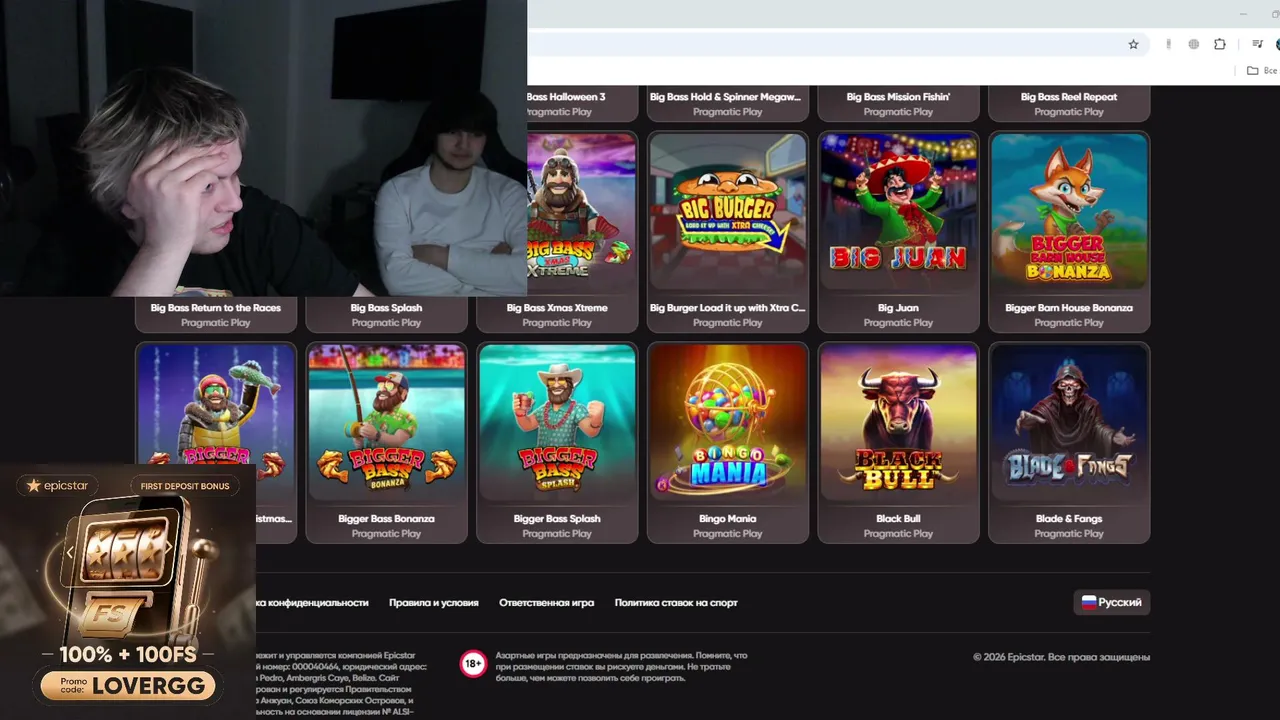1280x720 pixels.
Task: Click the Big Bass Return to the Races title
Action: [216, 308]
